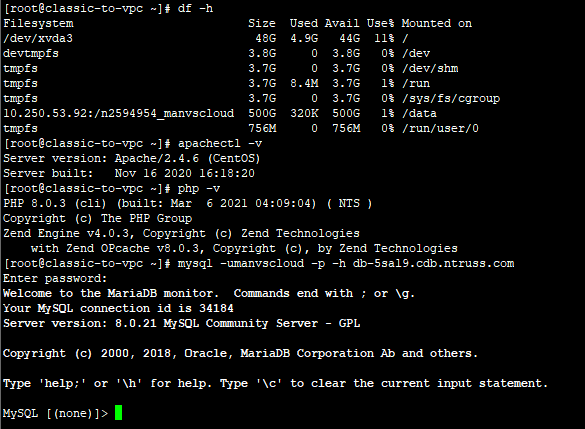Click the Apache/2.4.6 (CentOS) version text

click(187, 159)
